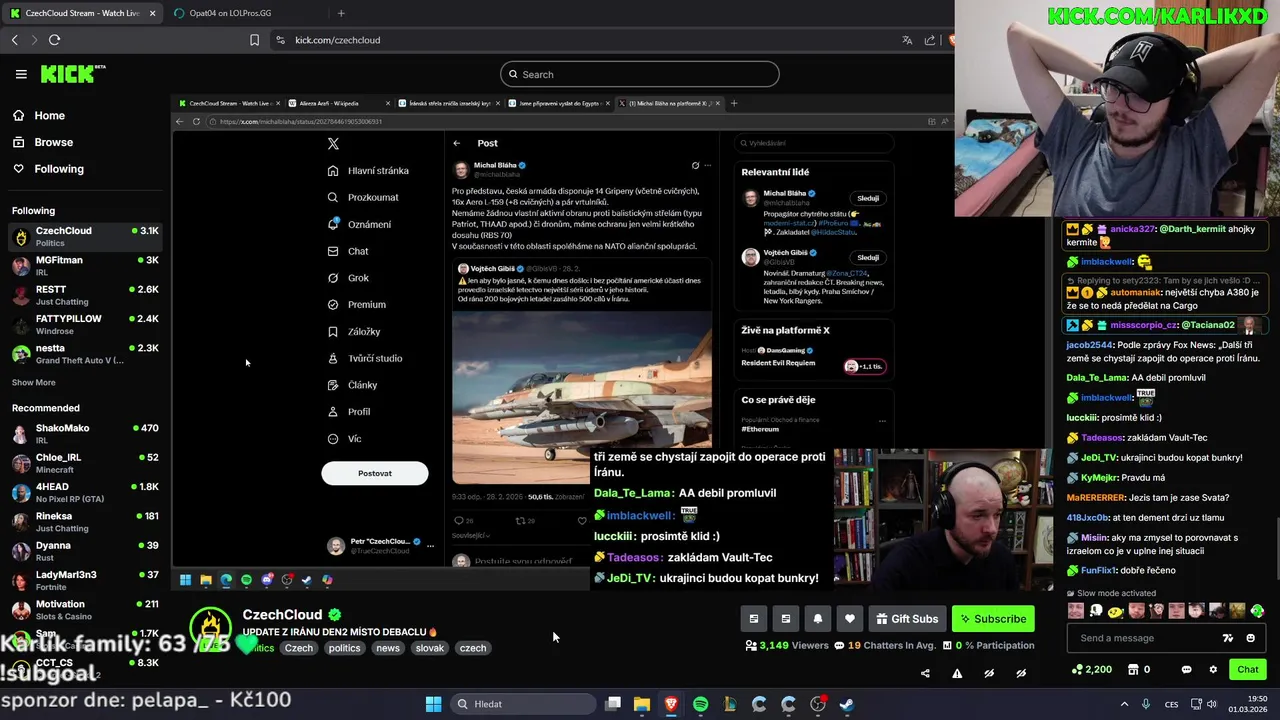Click the slovak tag
1280x720 pixels.
click(430, 648)
